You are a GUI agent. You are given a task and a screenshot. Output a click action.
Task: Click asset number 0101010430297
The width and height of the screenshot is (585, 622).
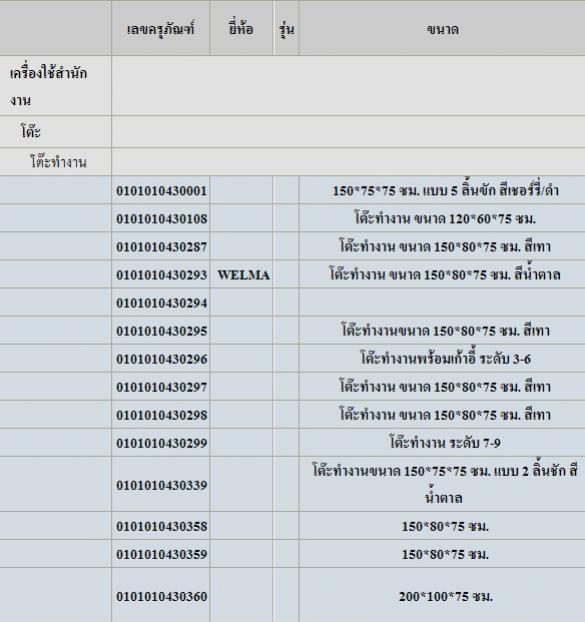tap(161, 387)
